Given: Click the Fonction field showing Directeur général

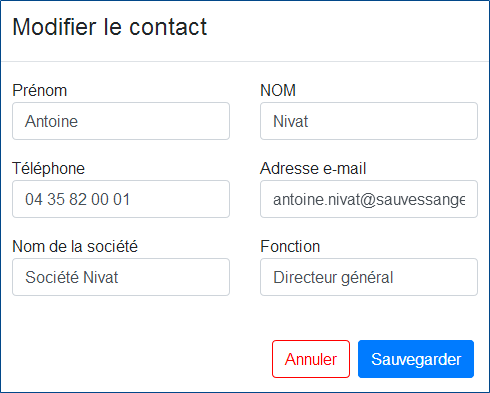Looking at the screenshot, I should 369,277.
